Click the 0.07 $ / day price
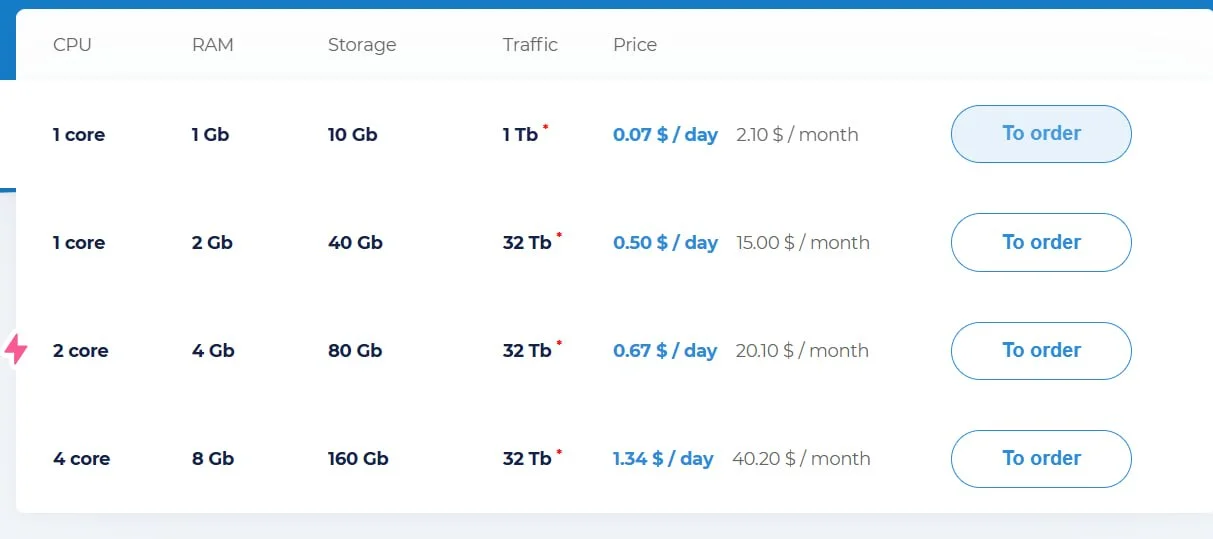 665,135
